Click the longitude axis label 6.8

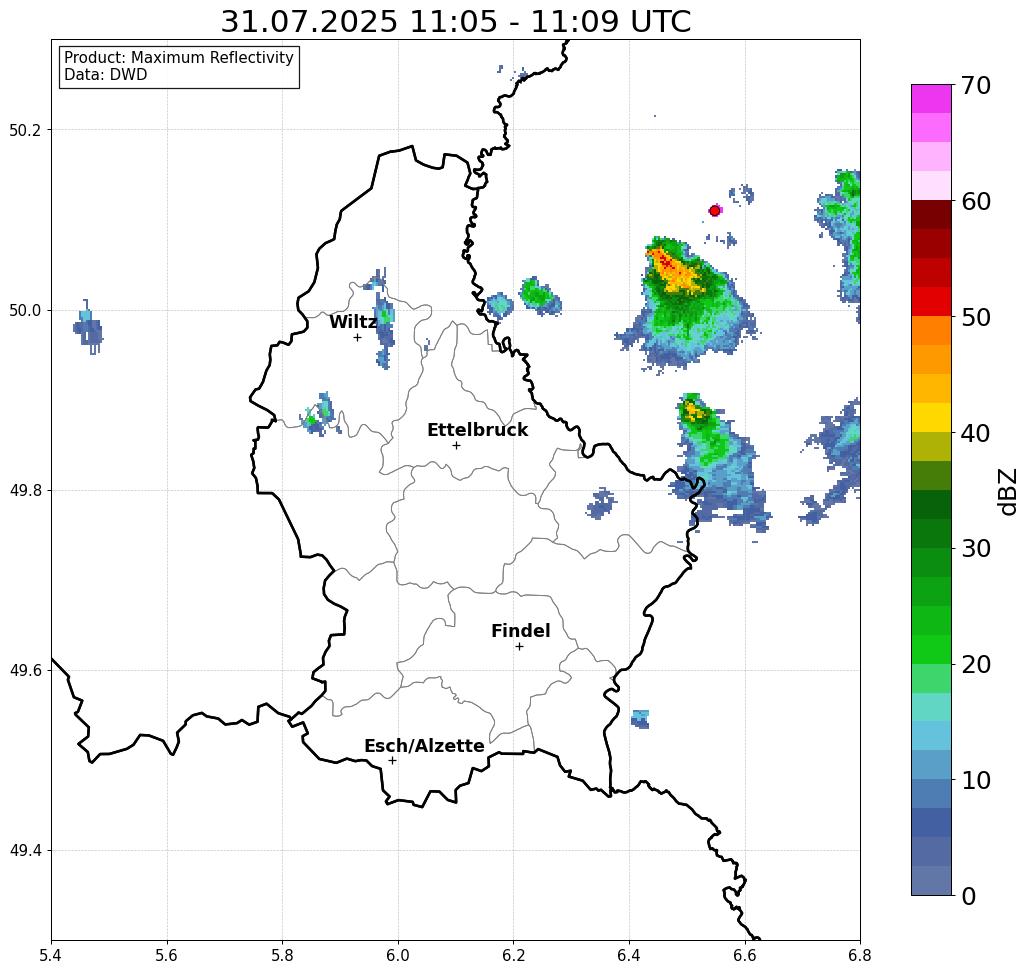point(860,955)
